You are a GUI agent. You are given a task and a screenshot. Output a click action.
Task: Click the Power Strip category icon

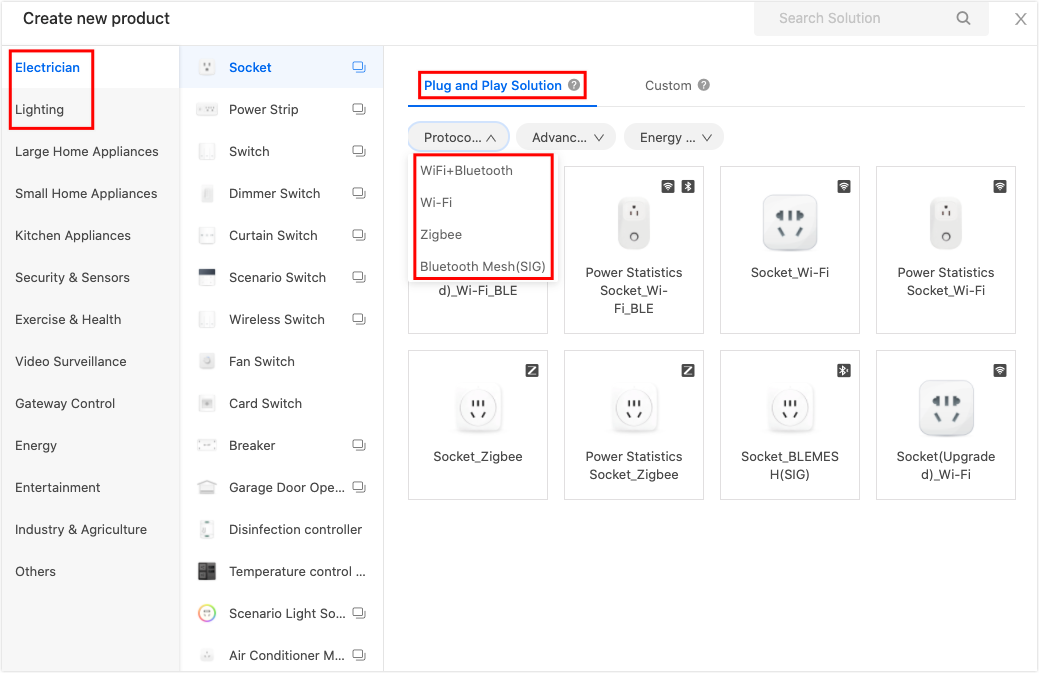click(x=207, y=110)
